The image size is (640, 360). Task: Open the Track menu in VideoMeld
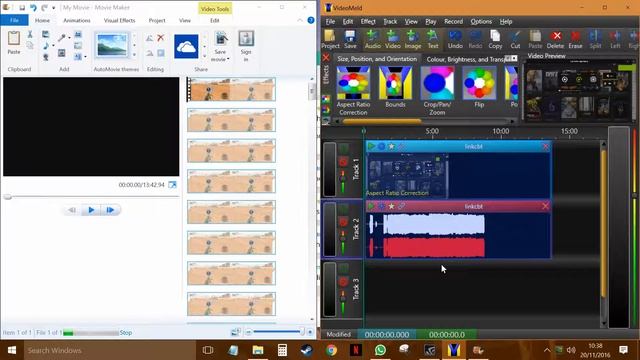(x=390, y=21)
